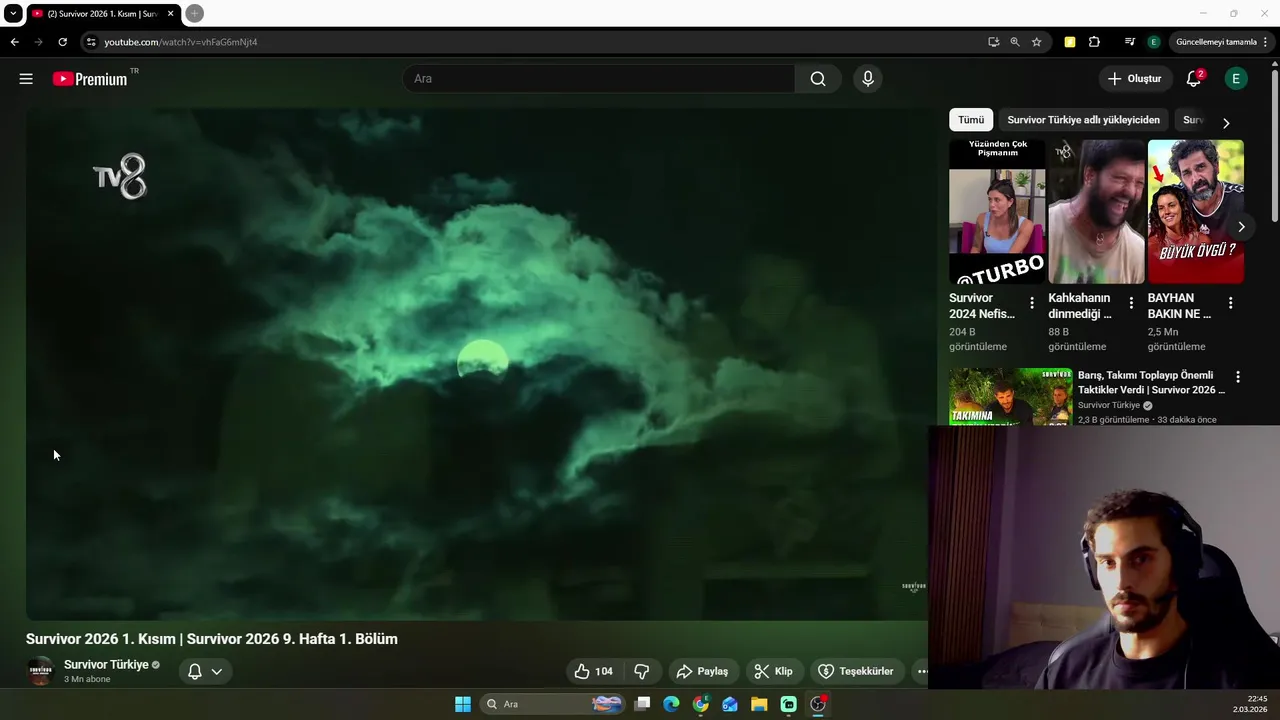Like the video with thumbs up
The height and width of the screenshot is (720, 1280).
coord(592,671)
